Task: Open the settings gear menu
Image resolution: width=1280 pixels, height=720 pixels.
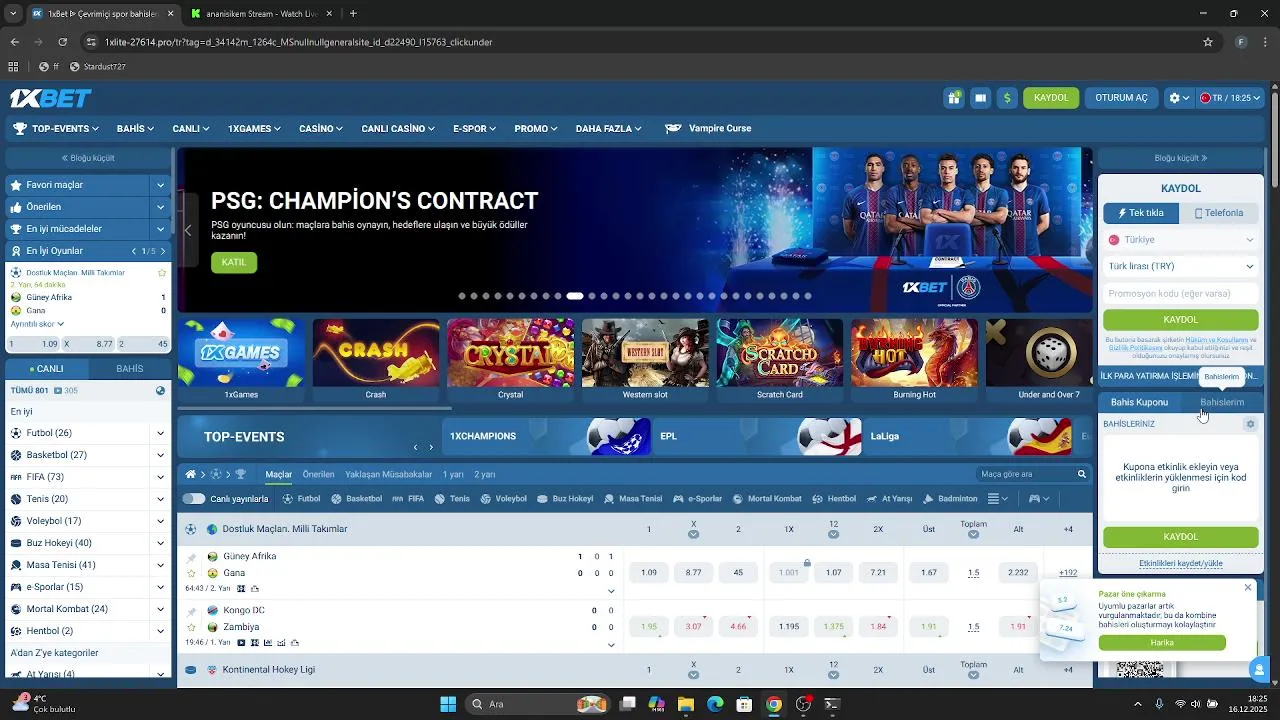Action: (1180, 98)
